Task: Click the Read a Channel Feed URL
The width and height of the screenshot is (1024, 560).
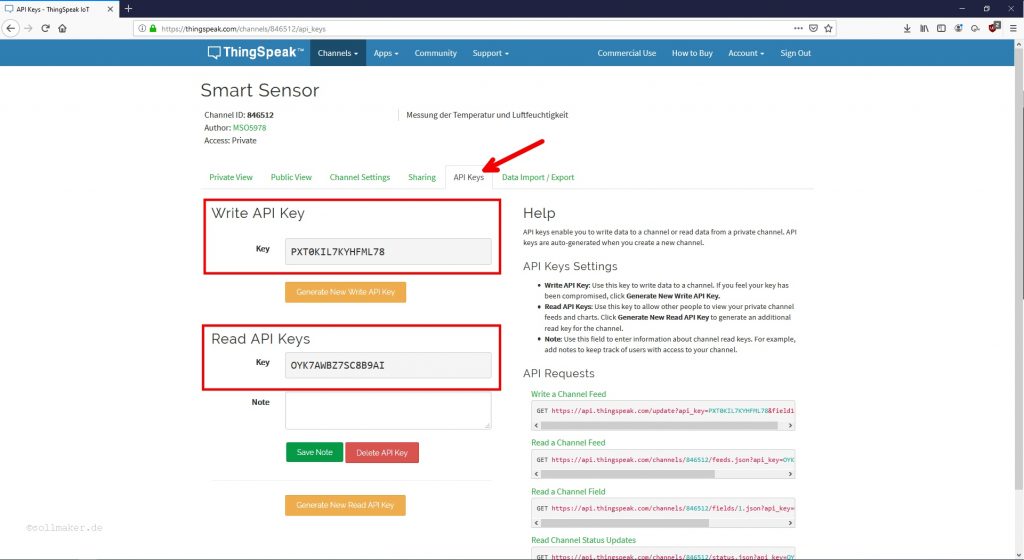Action: pyautogui.click(x=673, y=459)
